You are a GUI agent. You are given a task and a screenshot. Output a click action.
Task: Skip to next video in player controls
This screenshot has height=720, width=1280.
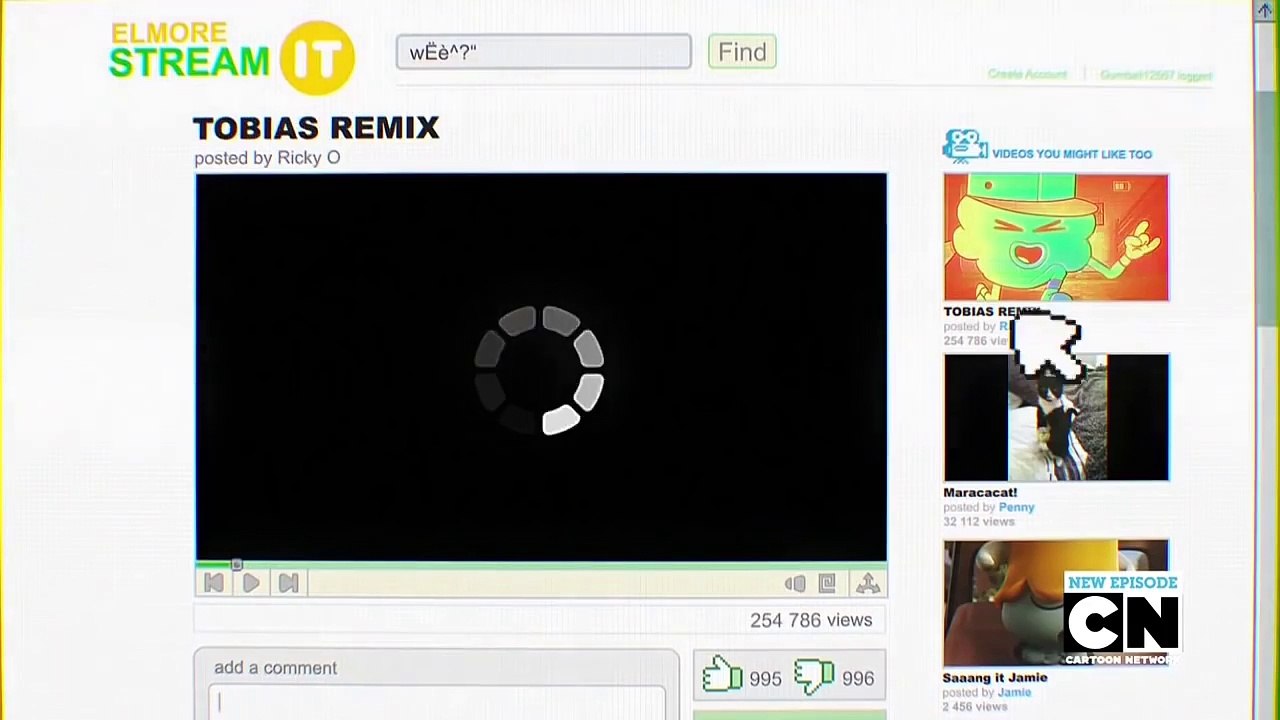[288, 583]
